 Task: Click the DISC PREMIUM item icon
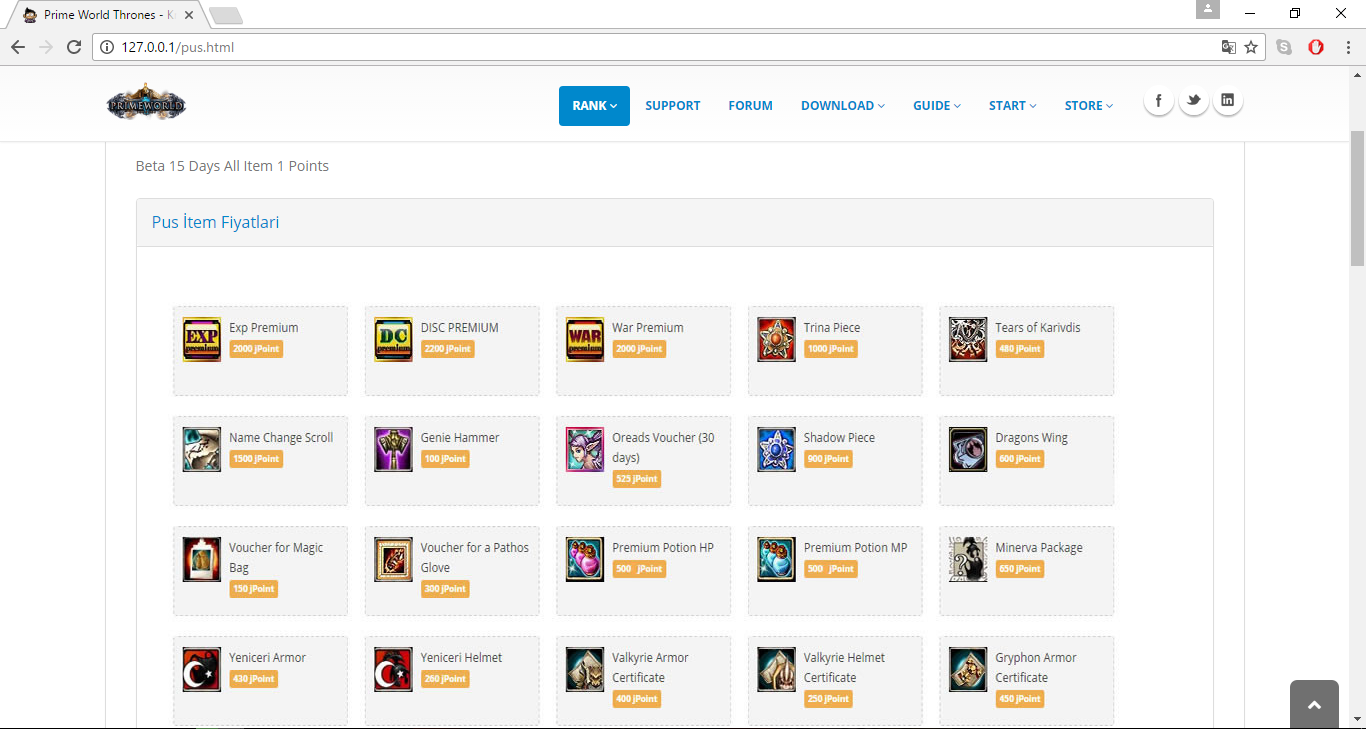[x=393, y=339]
